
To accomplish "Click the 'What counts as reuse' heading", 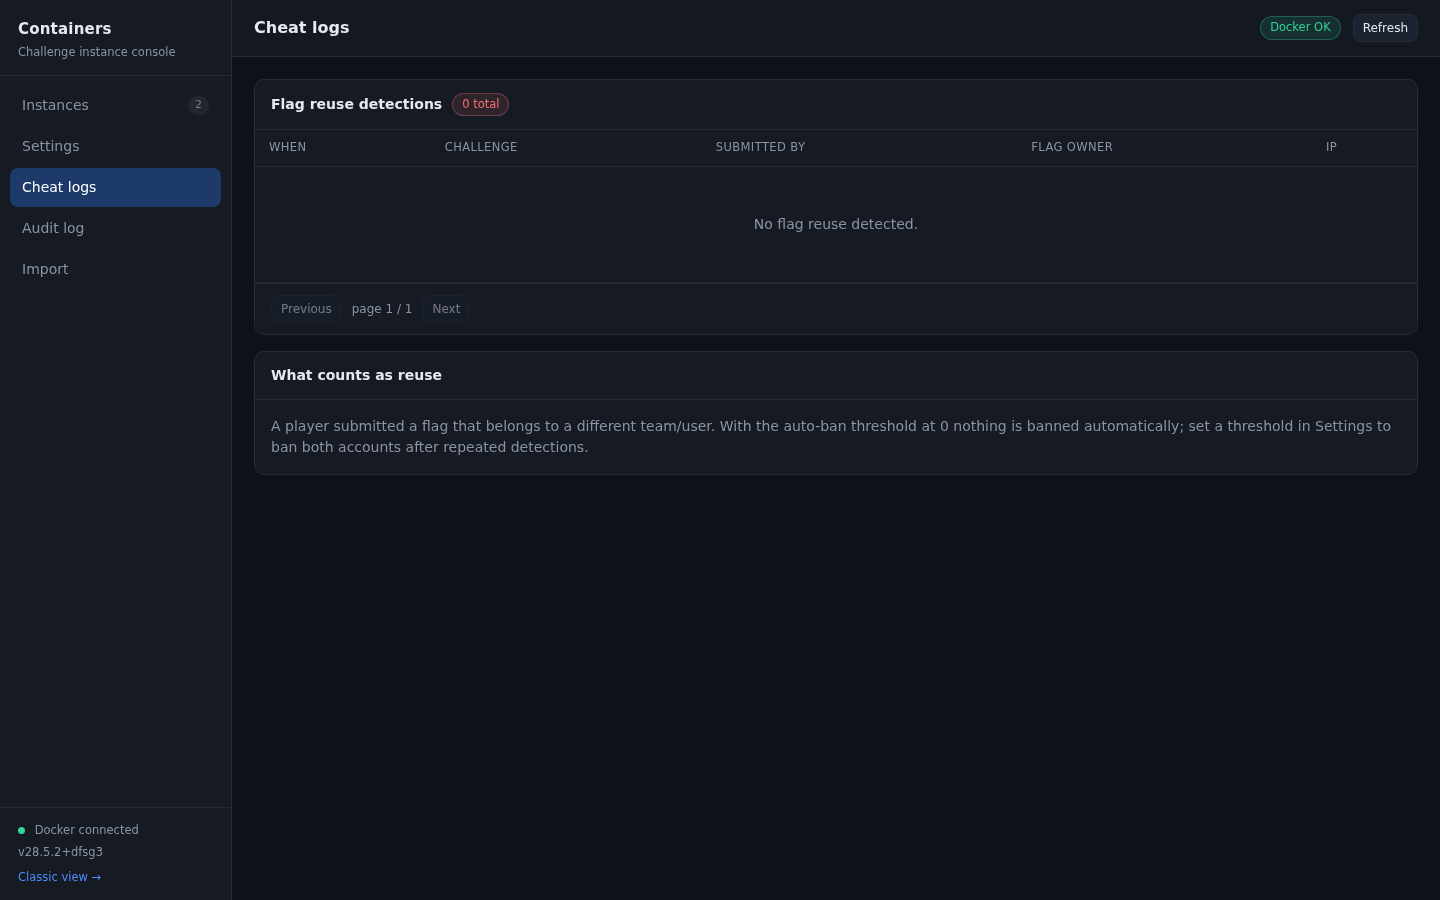I will click(356, 375).
